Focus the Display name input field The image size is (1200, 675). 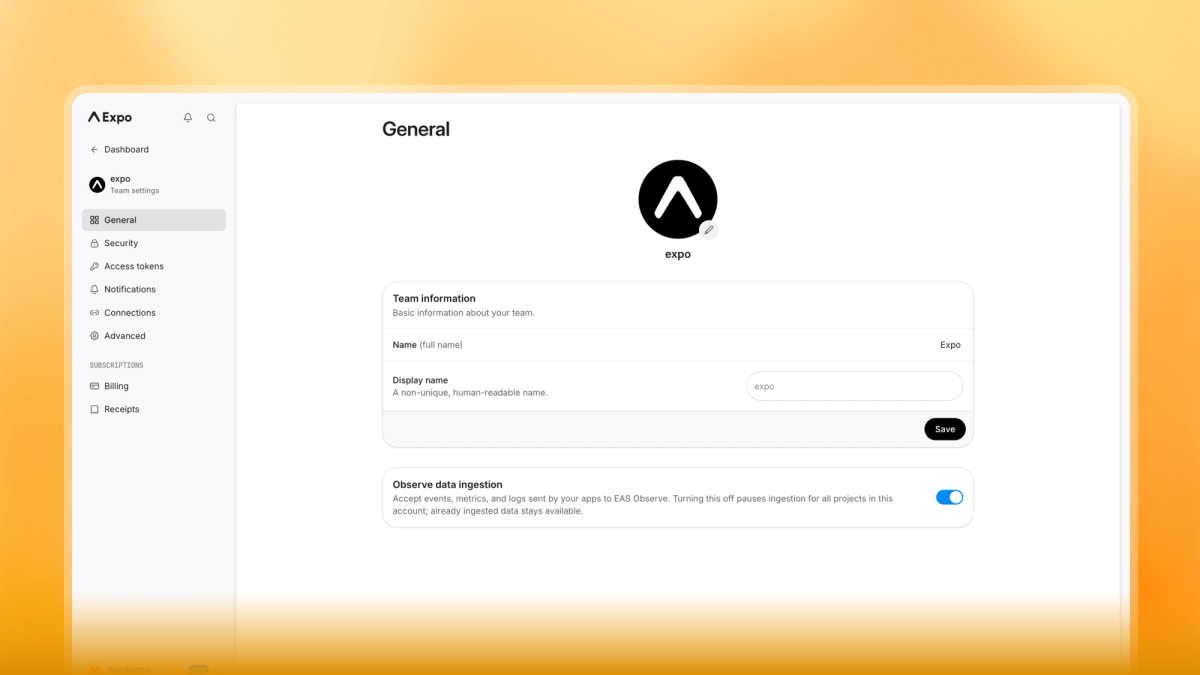pyautogui.click(x=855, y=386)
